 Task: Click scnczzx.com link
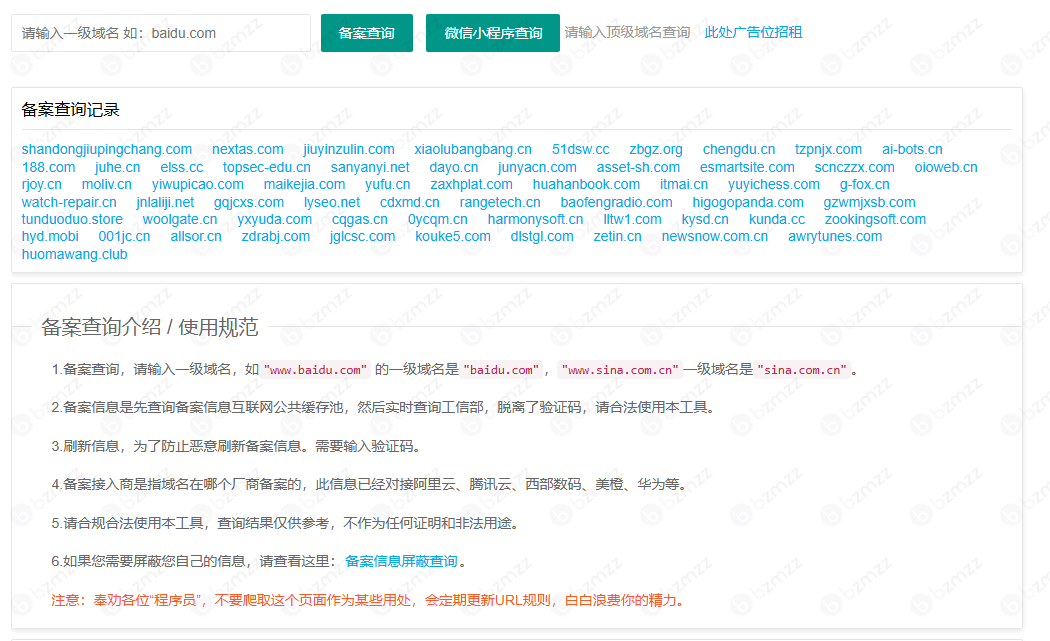click(854, 167)
